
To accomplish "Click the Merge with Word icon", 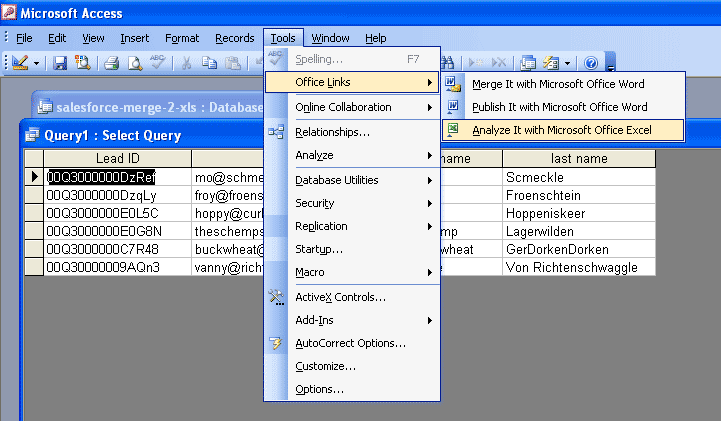I will coord(453,84).
